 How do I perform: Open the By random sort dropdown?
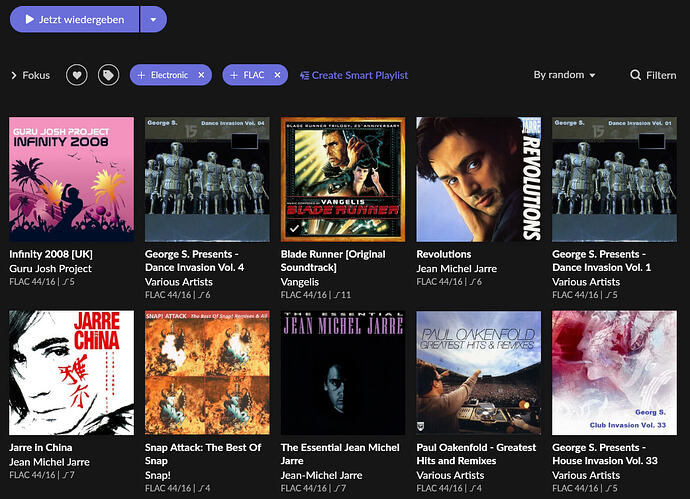[564, 75]
